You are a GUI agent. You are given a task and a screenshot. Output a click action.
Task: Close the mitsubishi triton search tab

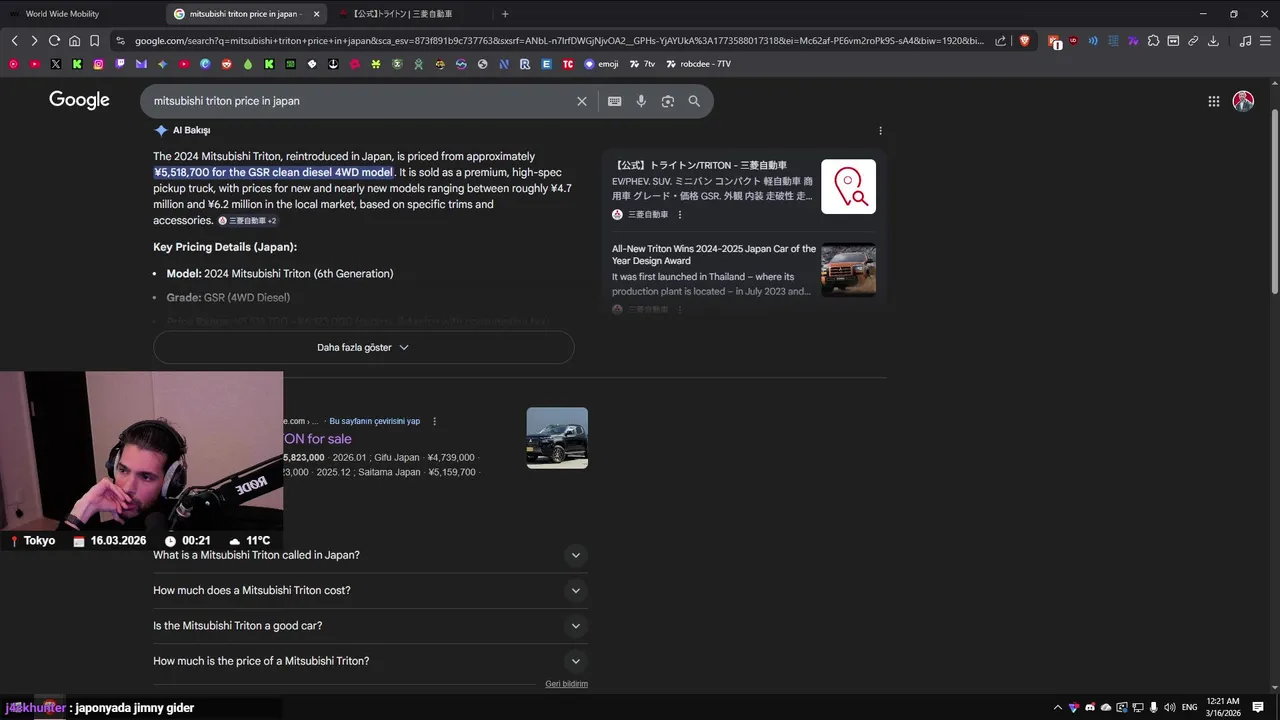tap(317, 14)
